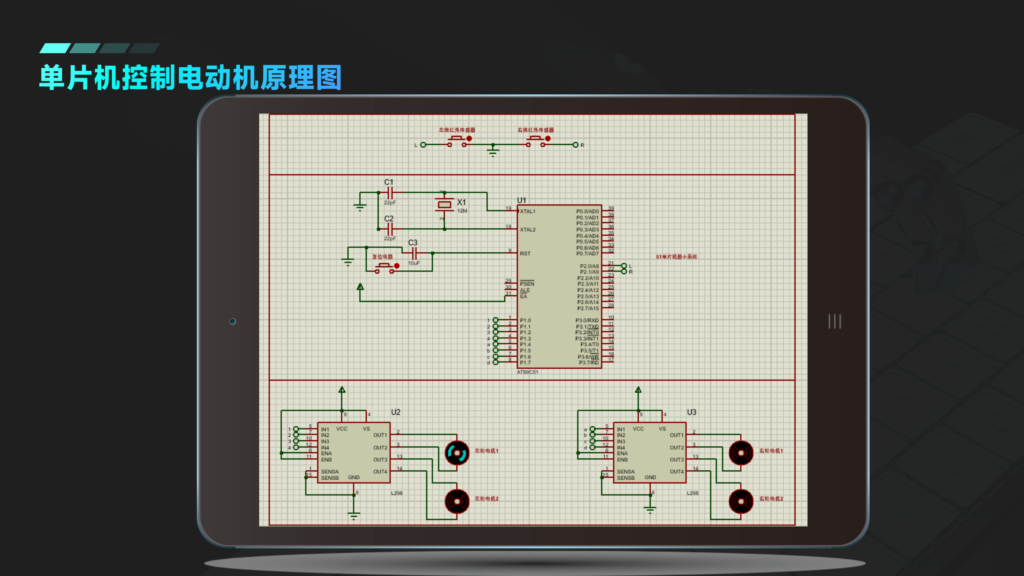1024x576 pixels.
Task: Click the left wheel motor 2 symbol
Action: coord(457,499)
